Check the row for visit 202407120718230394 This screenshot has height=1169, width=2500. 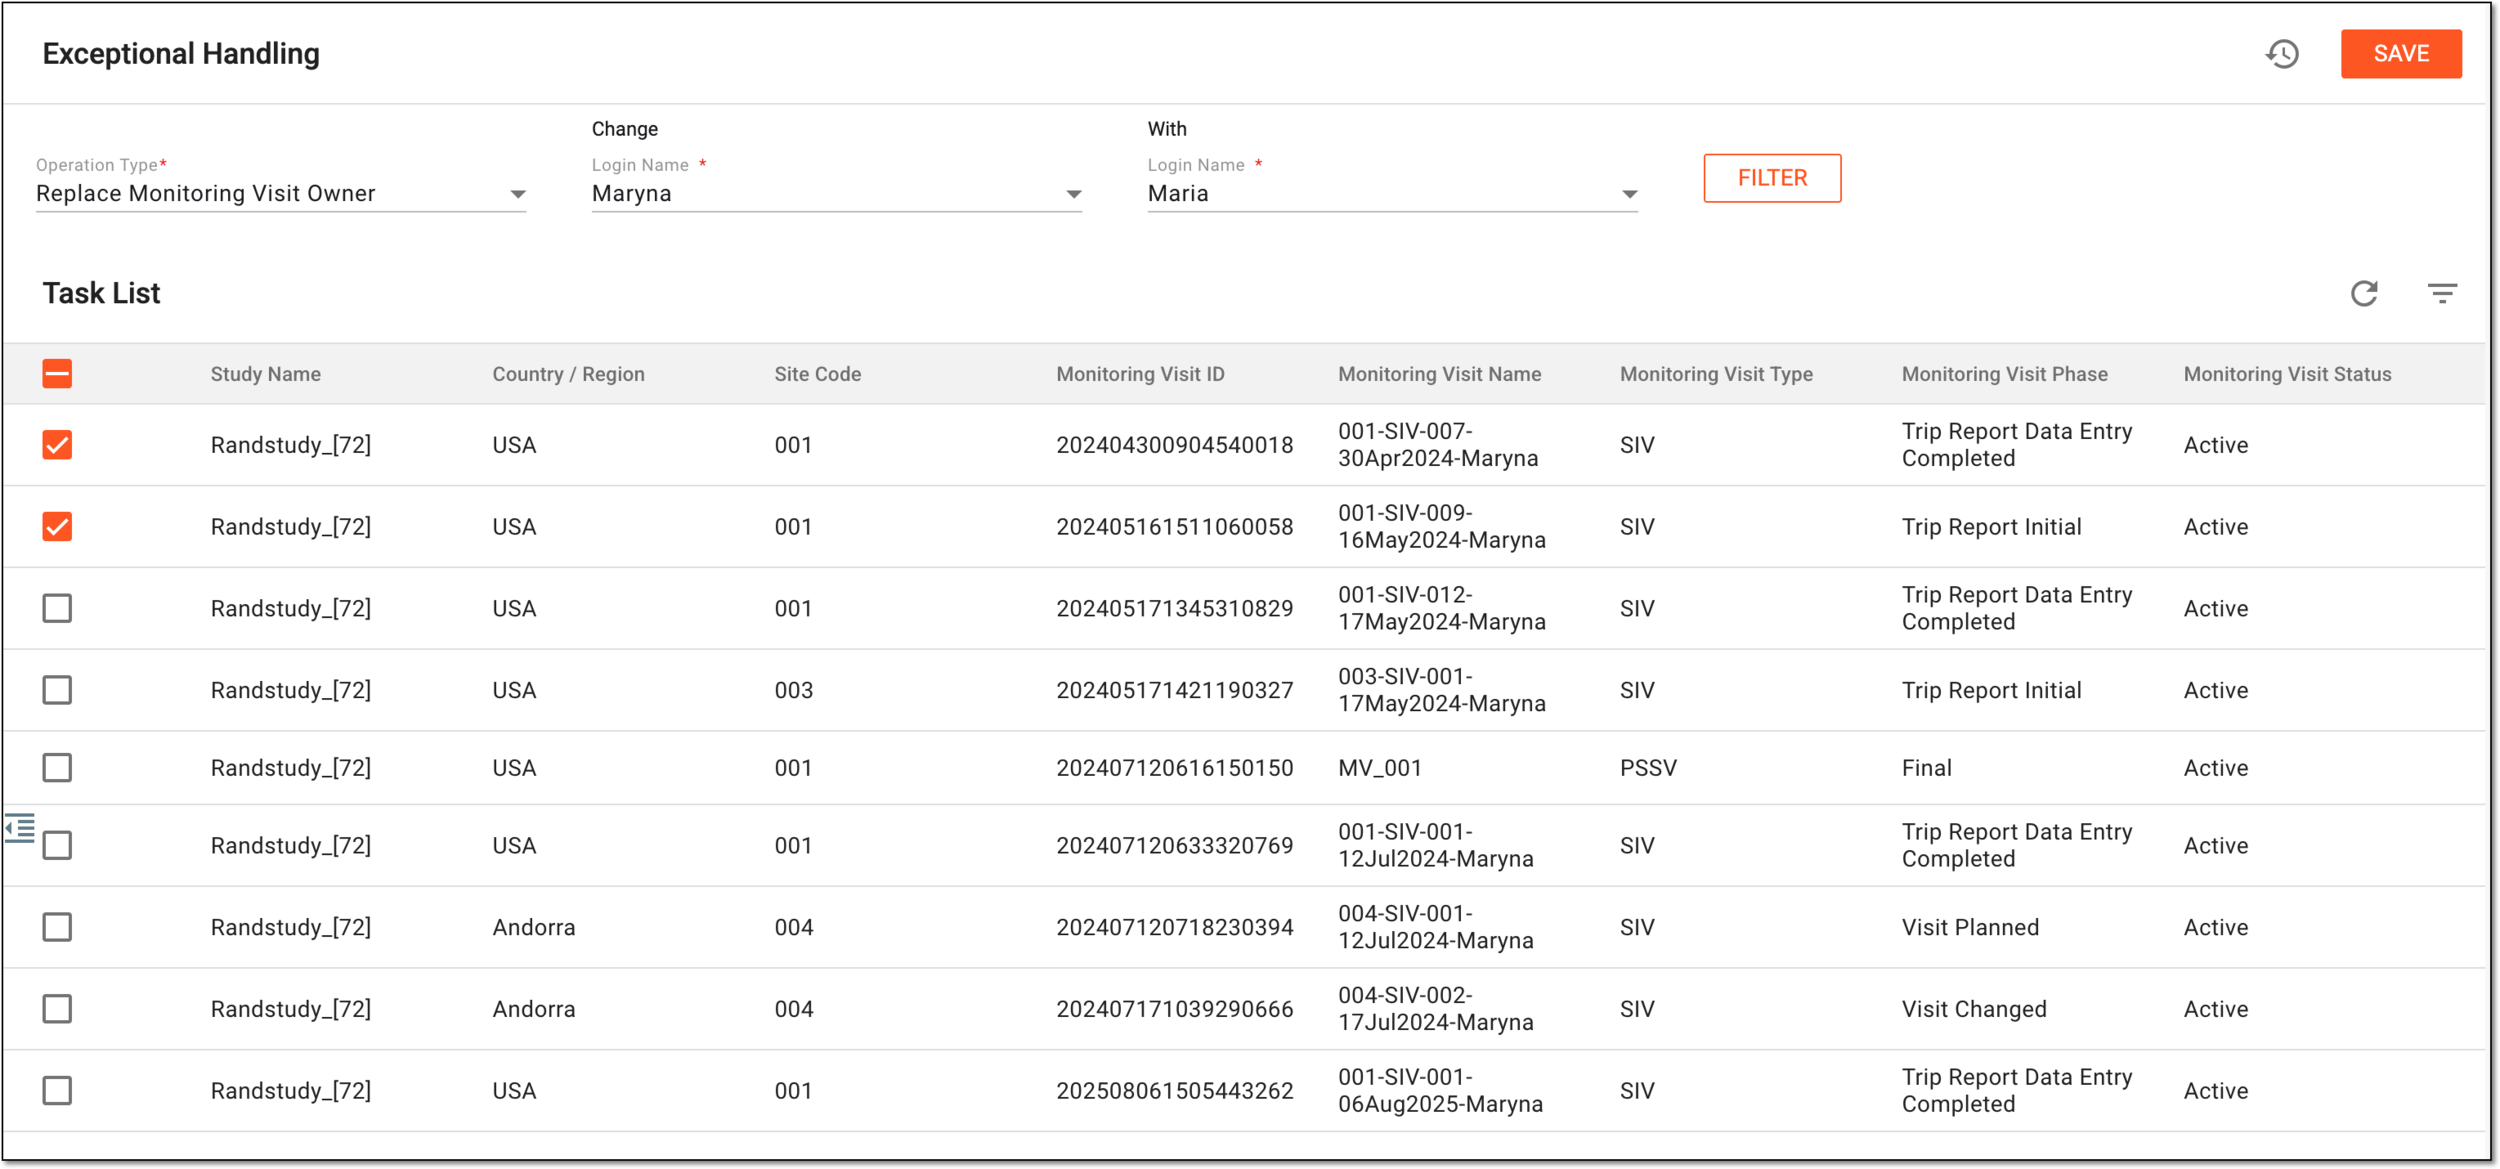coord(57,927)
